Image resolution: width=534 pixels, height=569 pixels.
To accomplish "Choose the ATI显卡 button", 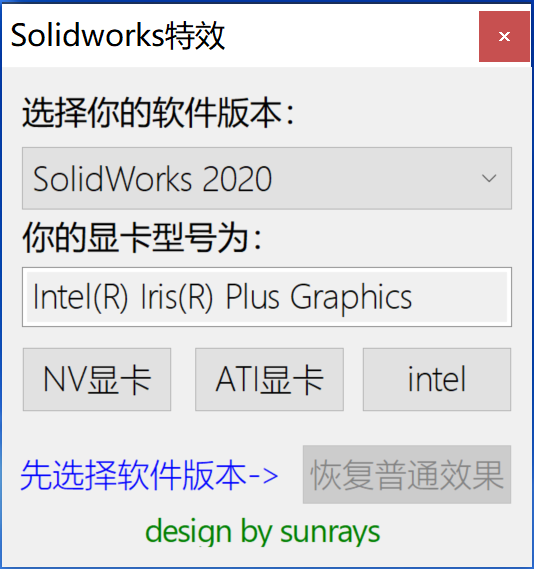I will pos(269,380).
